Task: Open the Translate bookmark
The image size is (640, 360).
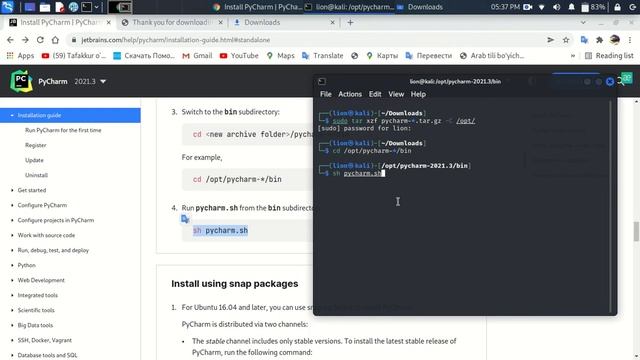Action: (x=322, y=56)
